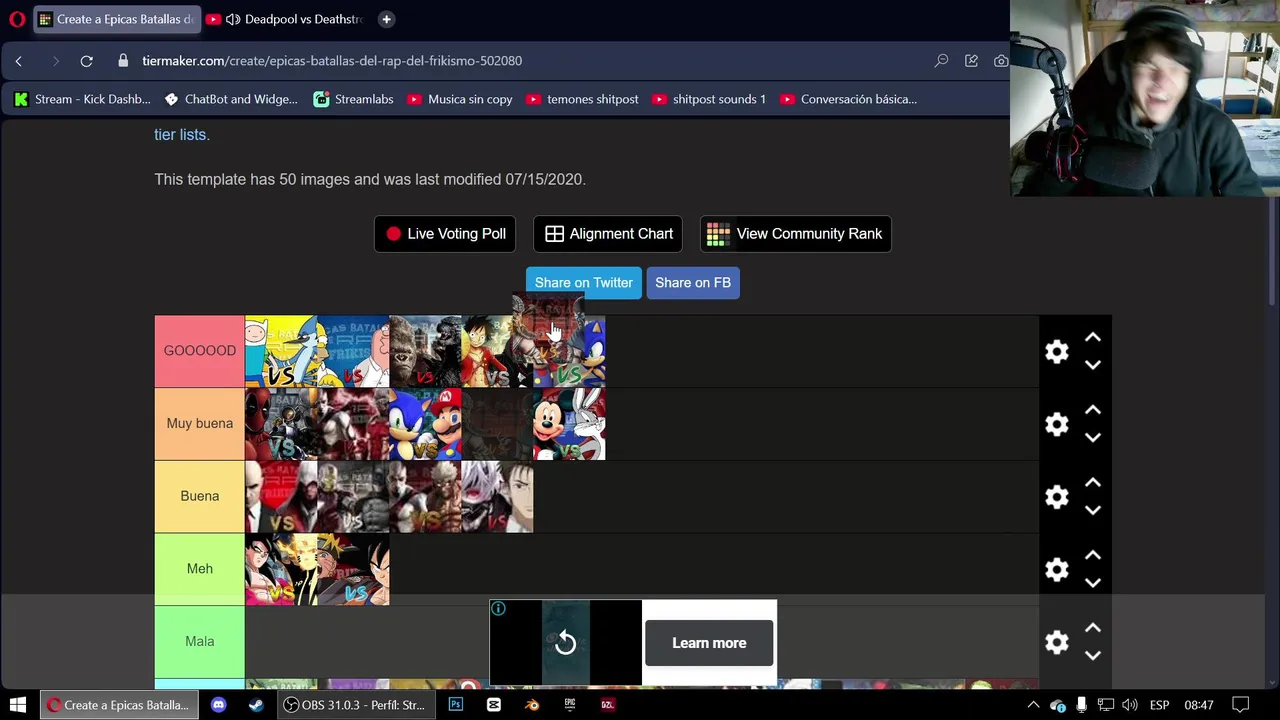Screen dimensions: 1280x720
Task: Open settings gear for GOOOOOD tier row
Action: (x=1057, y=351)
